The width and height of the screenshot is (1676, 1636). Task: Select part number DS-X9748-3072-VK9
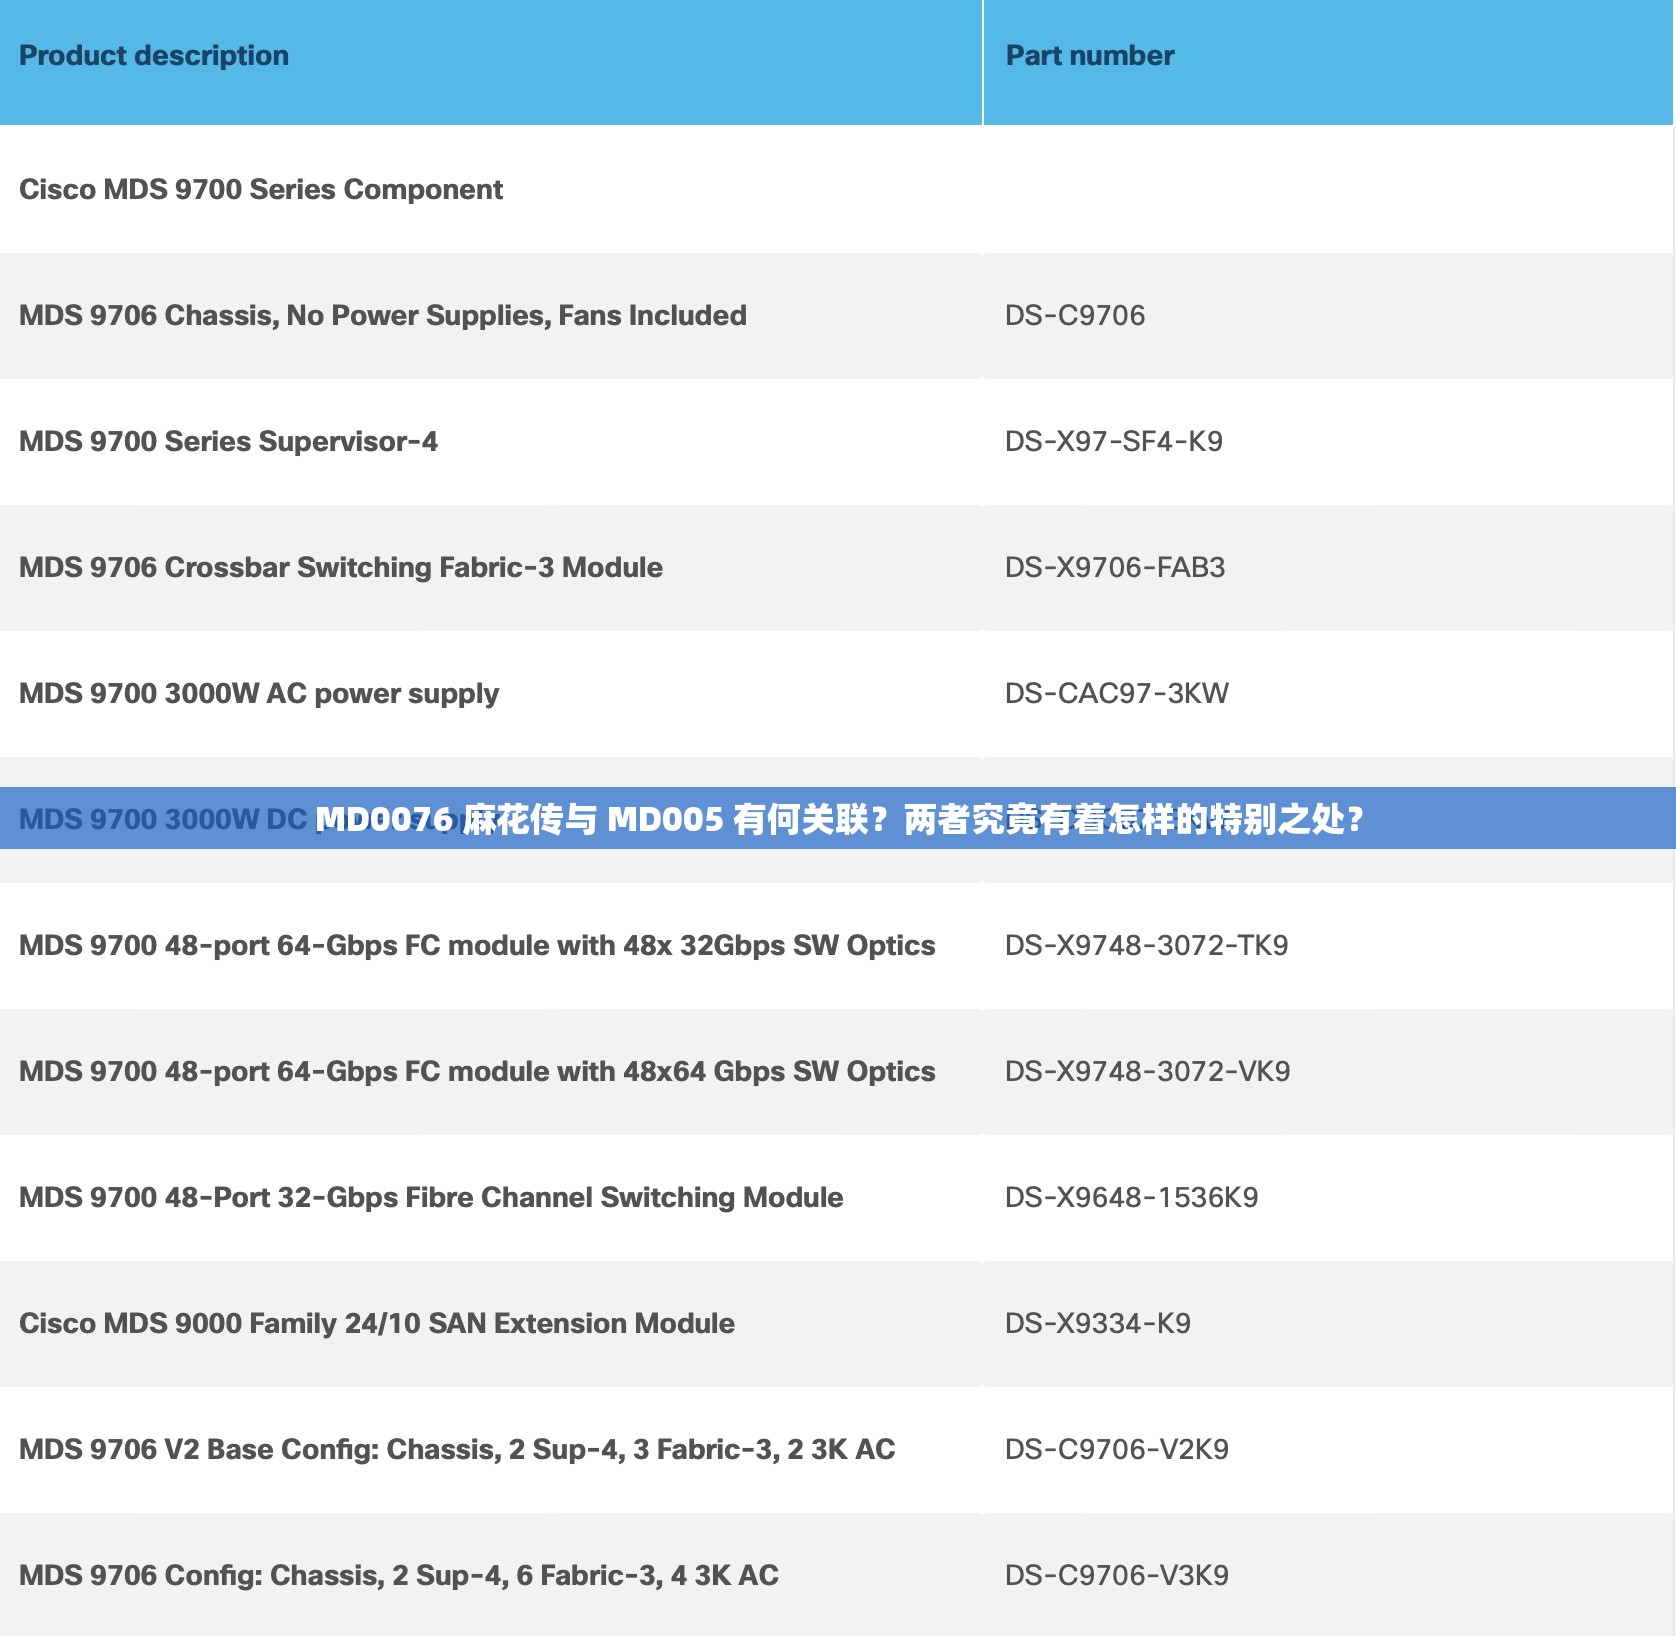[x=1148, y=1072]
